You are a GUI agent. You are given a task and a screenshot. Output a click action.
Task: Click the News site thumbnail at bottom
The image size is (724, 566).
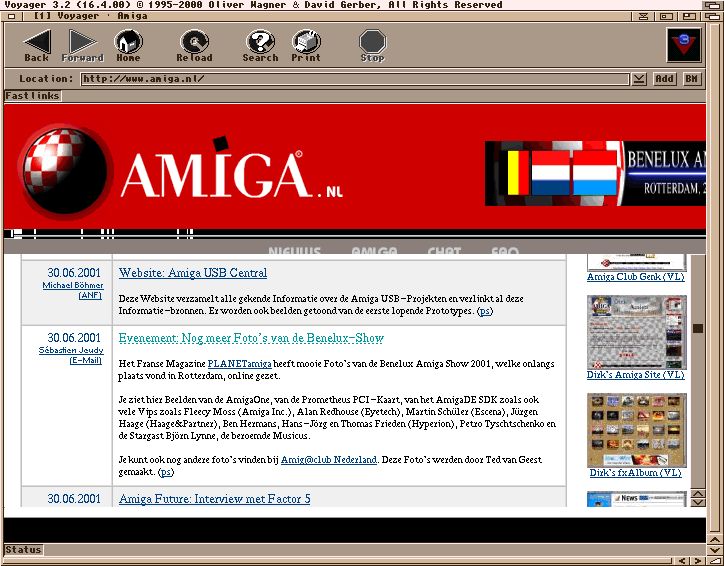[x=637, y=499]
